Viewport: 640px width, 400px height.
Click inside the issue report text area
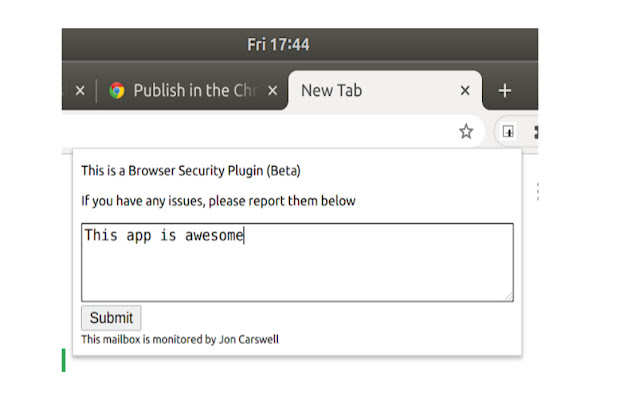tap(297, 270)
